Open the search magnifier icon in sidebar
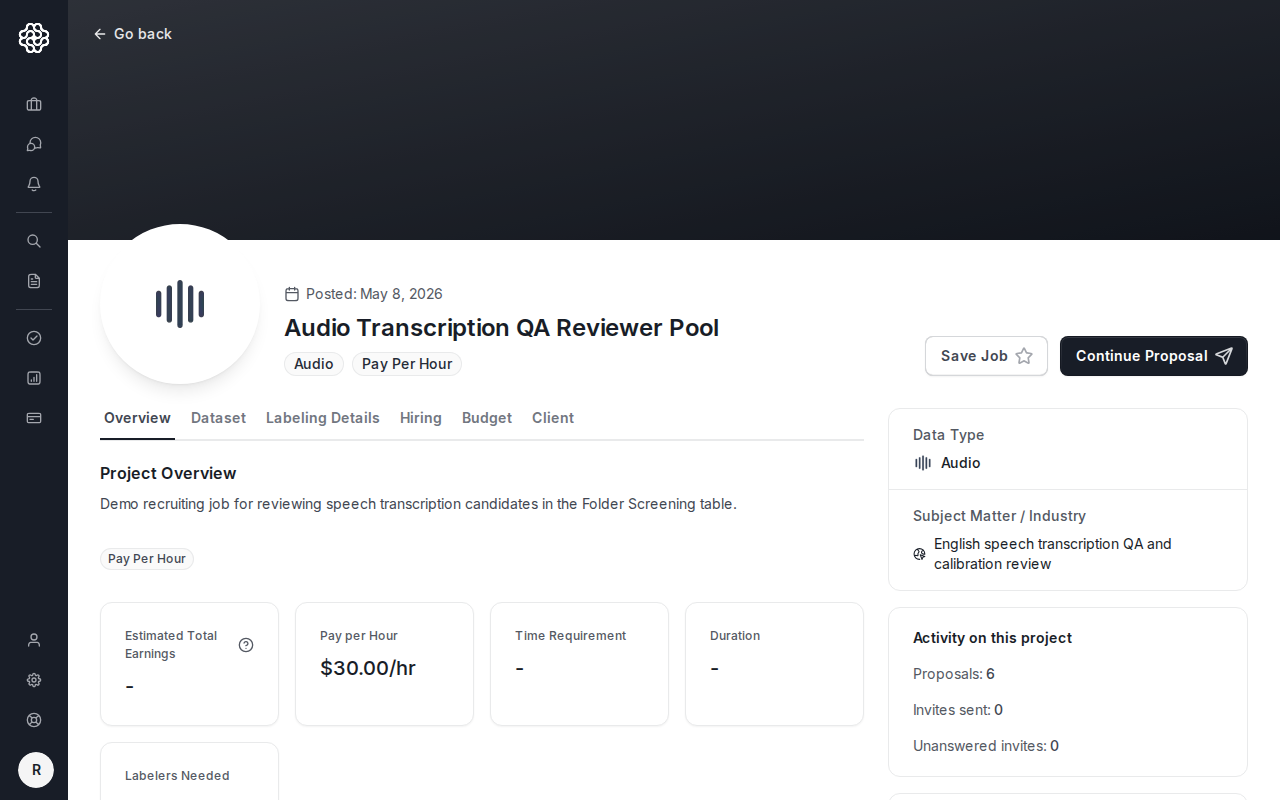Screen dimensions: 1280x800 [x=34, y=241]
